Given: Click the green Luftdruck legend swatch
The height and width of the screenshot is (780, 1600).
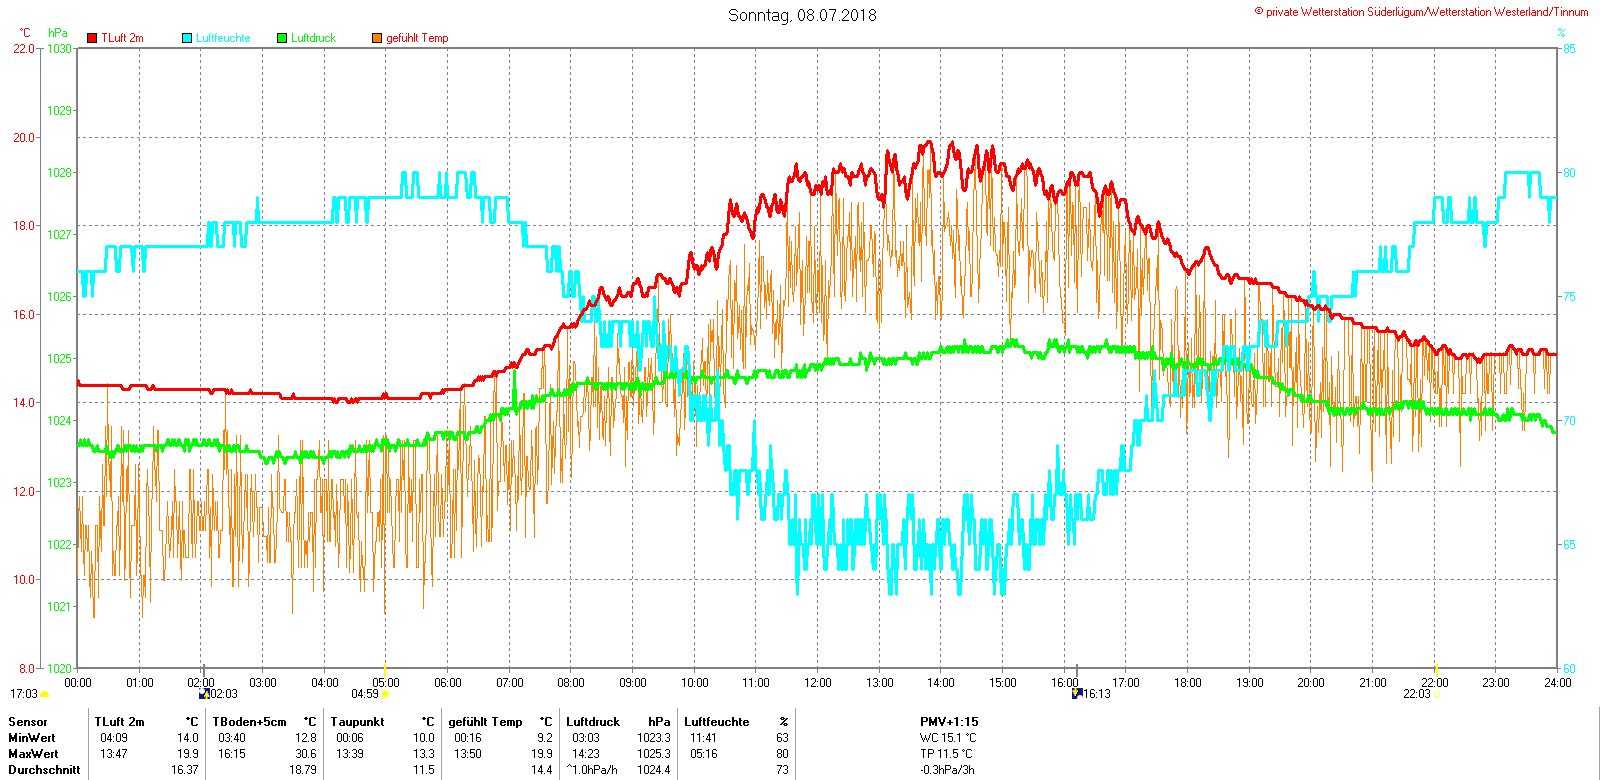Looking at the screenshot, I should [282, 38].
